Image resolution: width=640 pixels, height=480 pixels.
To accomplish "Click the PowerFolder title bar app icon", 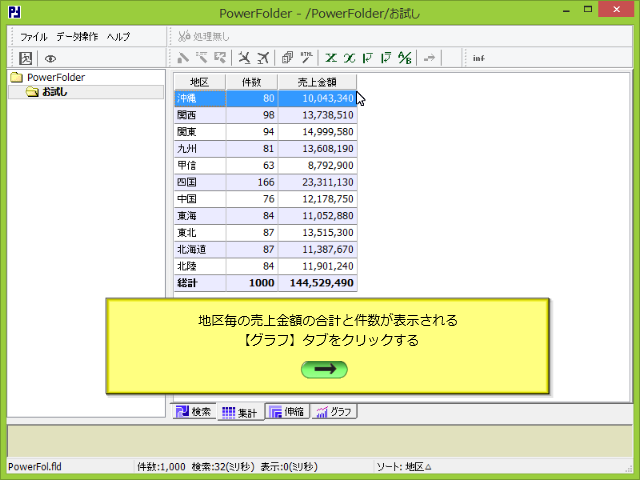I will pos(15,12).
